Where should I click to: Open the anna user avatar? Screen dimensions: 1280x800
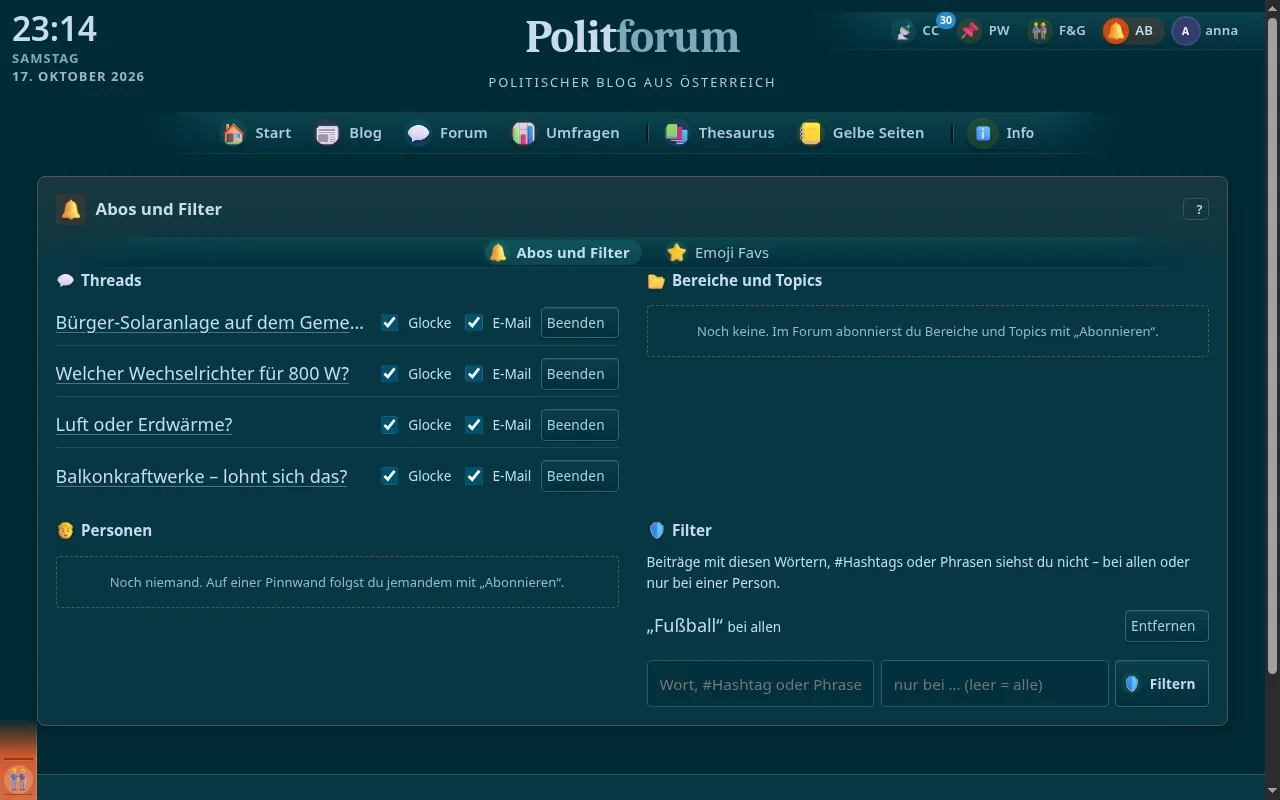pos(1185,31)
